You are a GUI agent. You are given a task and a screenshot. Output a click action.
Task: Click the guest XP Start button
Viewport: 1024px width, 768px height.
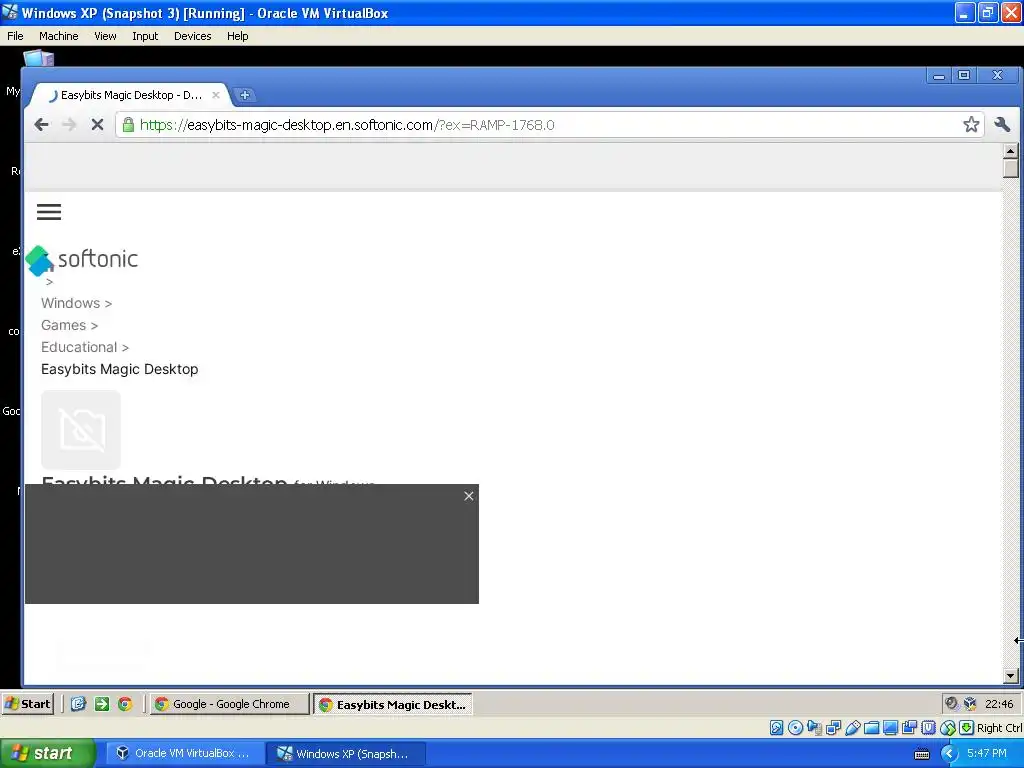tap(27, 704)
